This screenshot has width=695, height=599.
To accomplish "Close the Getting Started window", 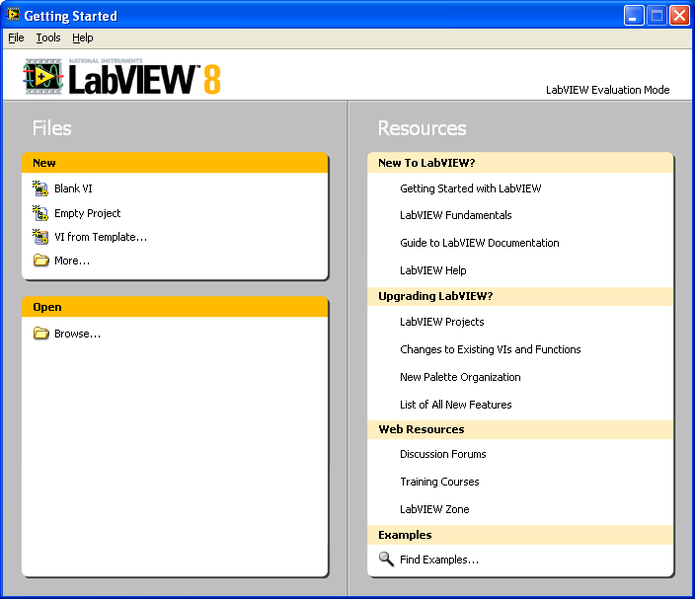I will pos(679,16).
